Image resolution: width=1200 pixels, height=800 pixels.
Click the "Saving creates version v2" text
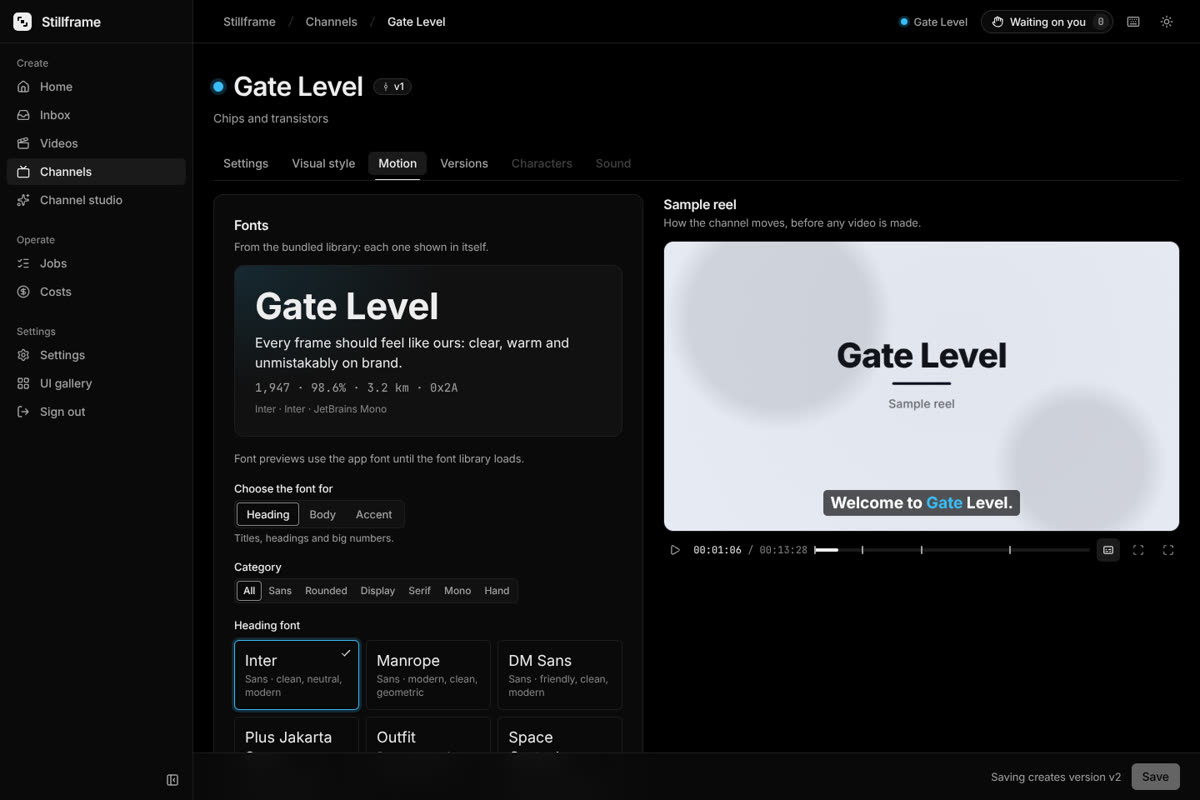(1056, 777)
